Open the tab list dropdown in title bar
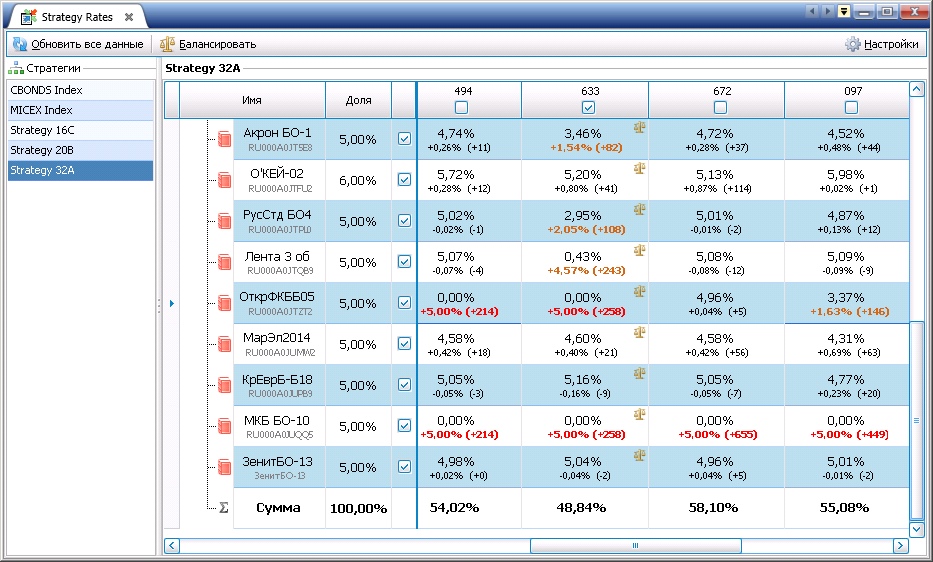933x562 pixels. tap(844, 11)
